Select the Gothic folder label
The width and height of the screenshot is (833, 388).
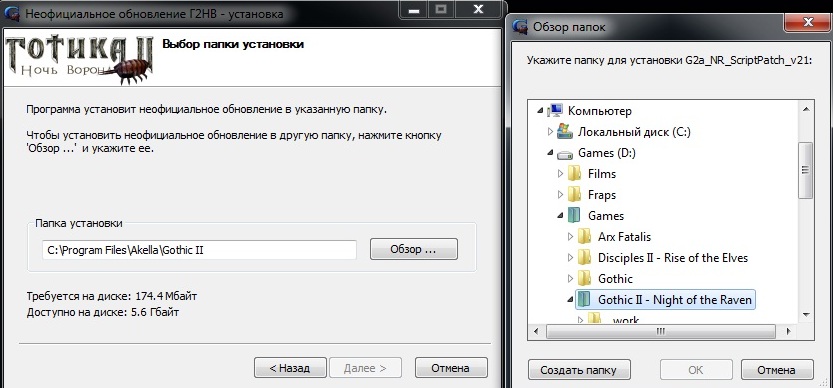tap(615, 279)
